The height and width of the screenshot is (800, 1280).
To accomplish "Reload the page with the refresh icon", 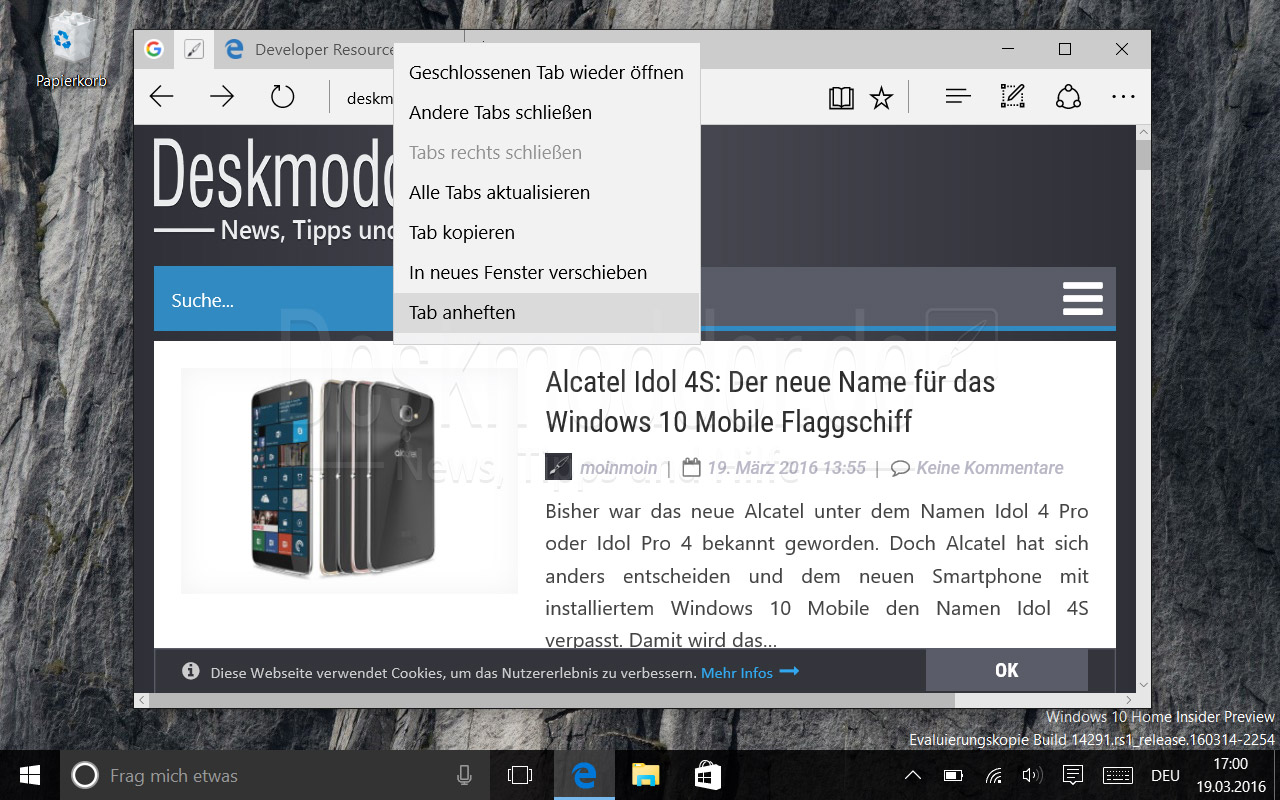I will [x=283, y=97].
